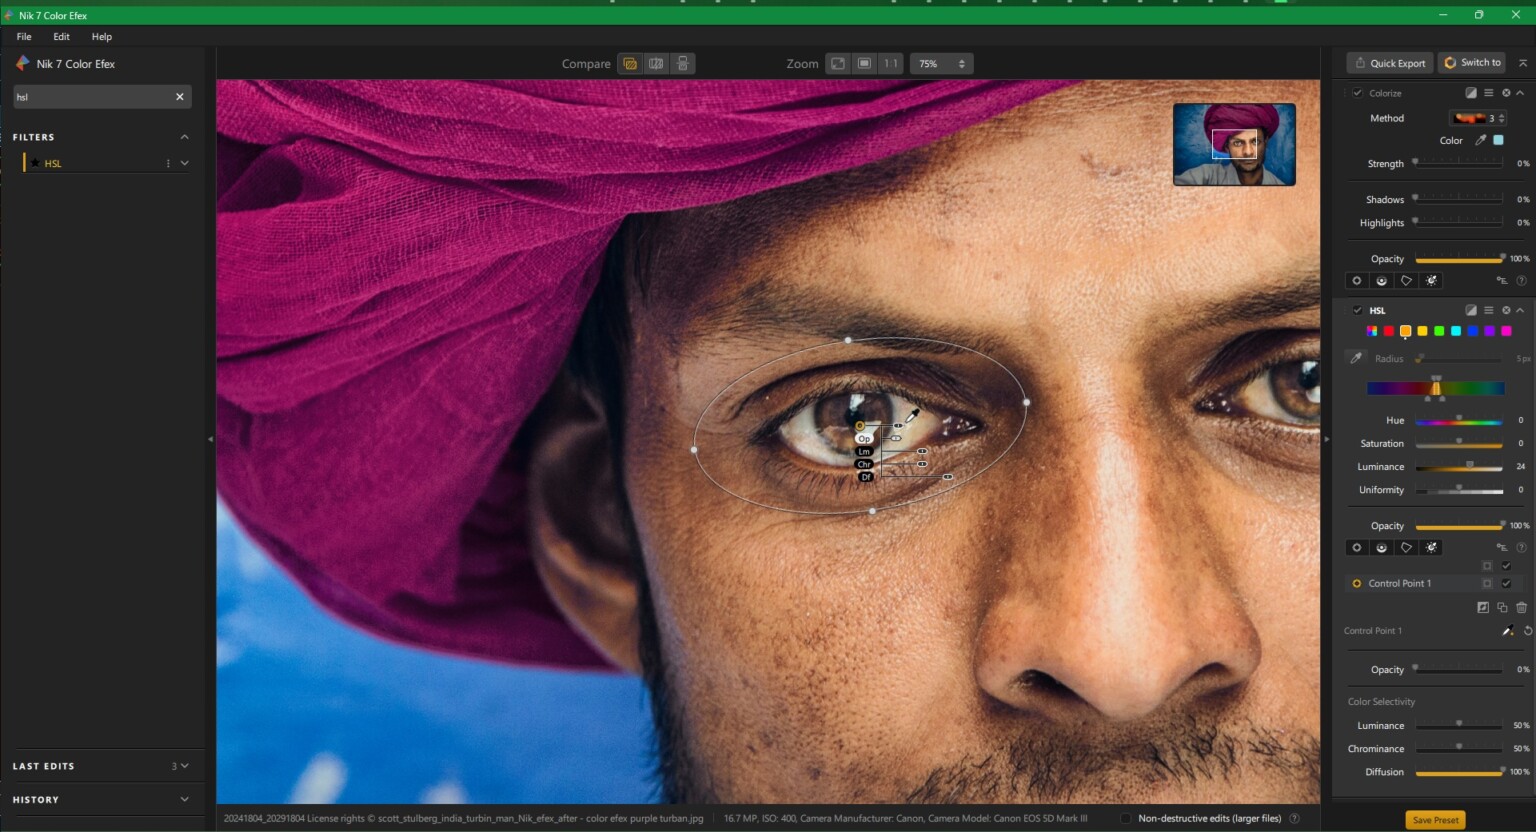Image resolution: width=1536 pixels, height=832 pixels.
Task: Click the Save Preset button
Action: point(1435,819)
